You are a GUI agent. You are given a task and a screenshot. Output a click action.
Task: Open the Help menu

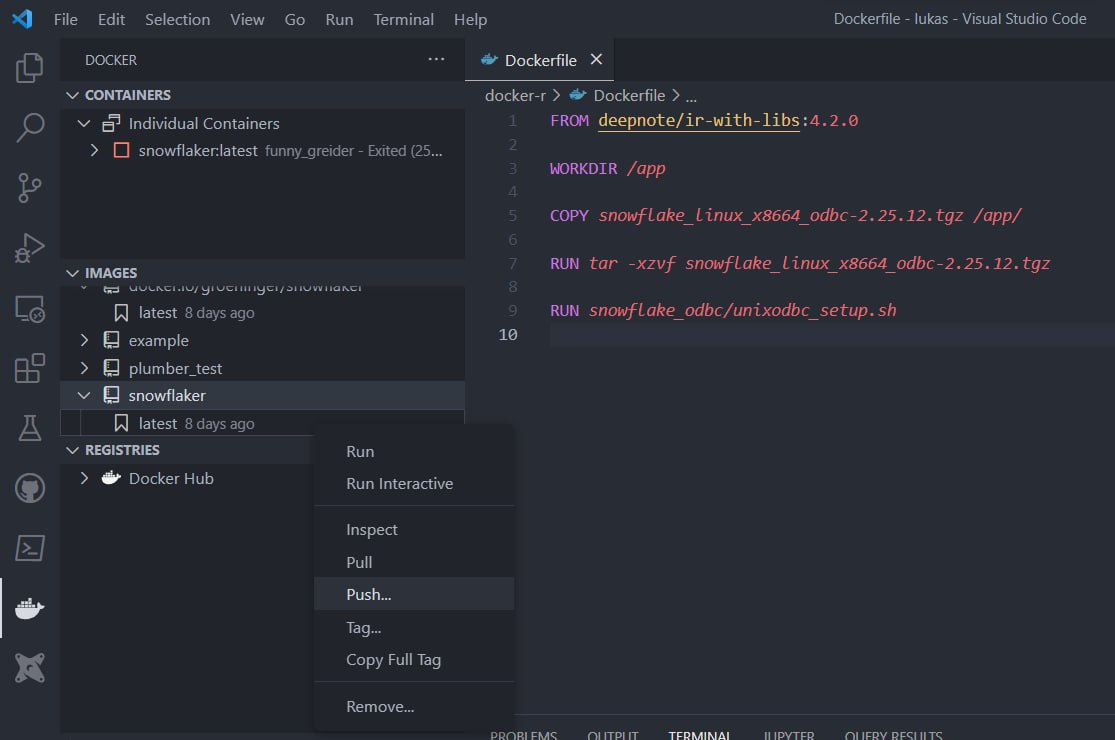tap(470, 19)
